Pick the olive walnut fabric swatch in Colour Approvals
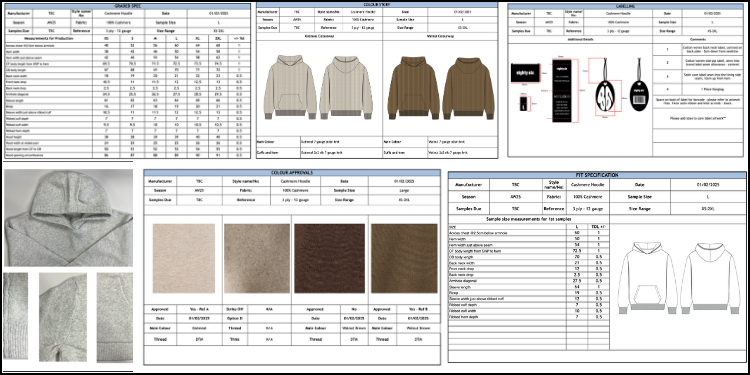 pos(404,258)
